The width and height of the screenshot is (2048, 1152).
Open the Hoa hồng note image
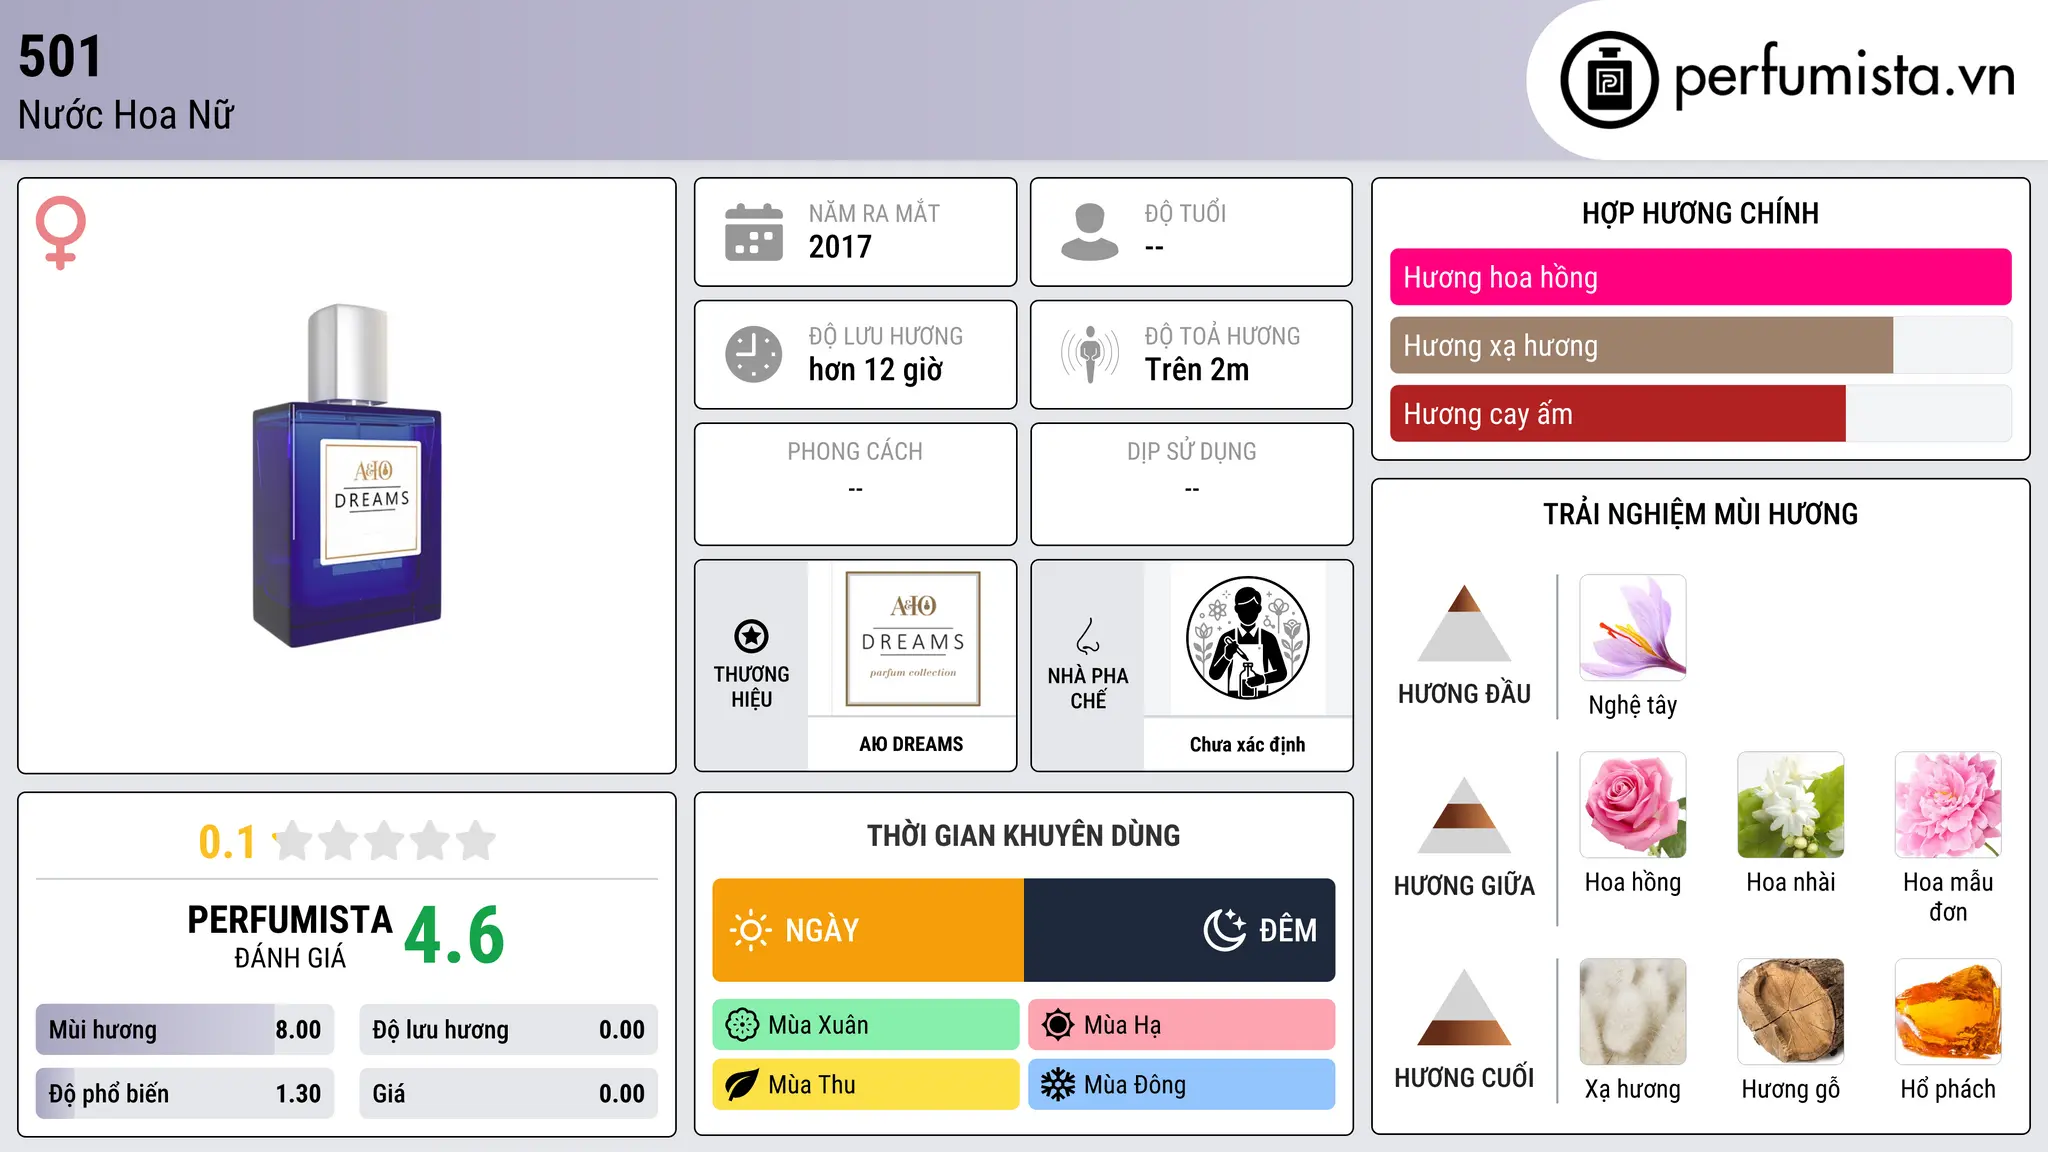coord(1633,805)
